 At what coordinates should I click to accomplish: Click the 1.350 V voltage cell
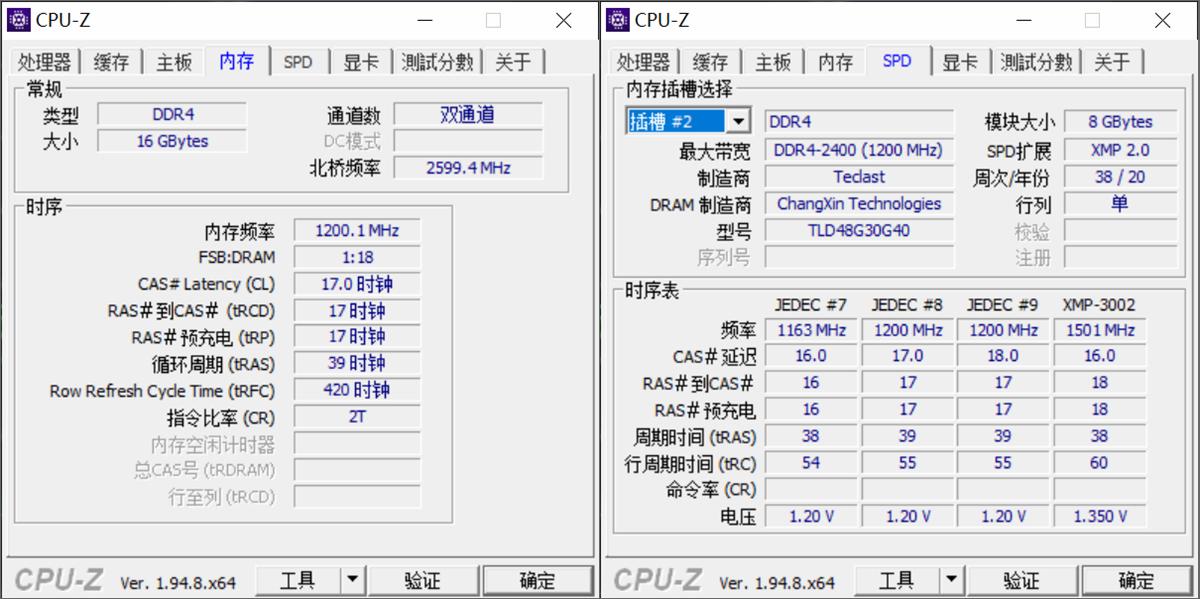point(1100,516)
